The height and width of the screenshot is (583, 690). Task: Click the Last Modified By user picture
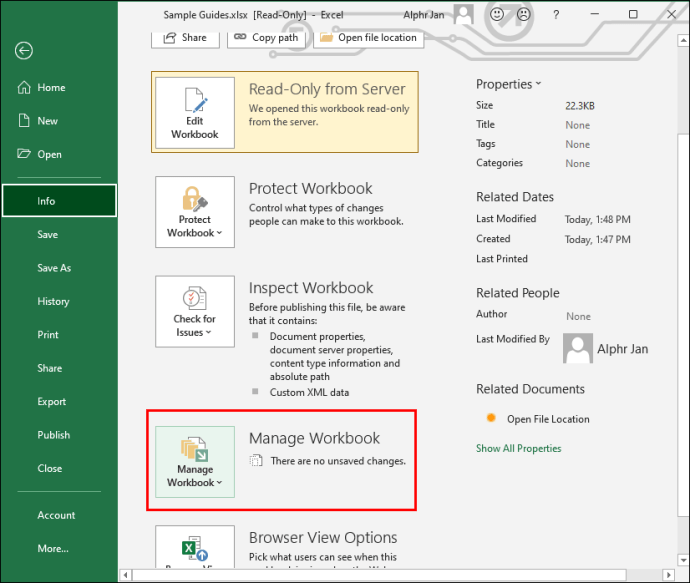(578, 348)
